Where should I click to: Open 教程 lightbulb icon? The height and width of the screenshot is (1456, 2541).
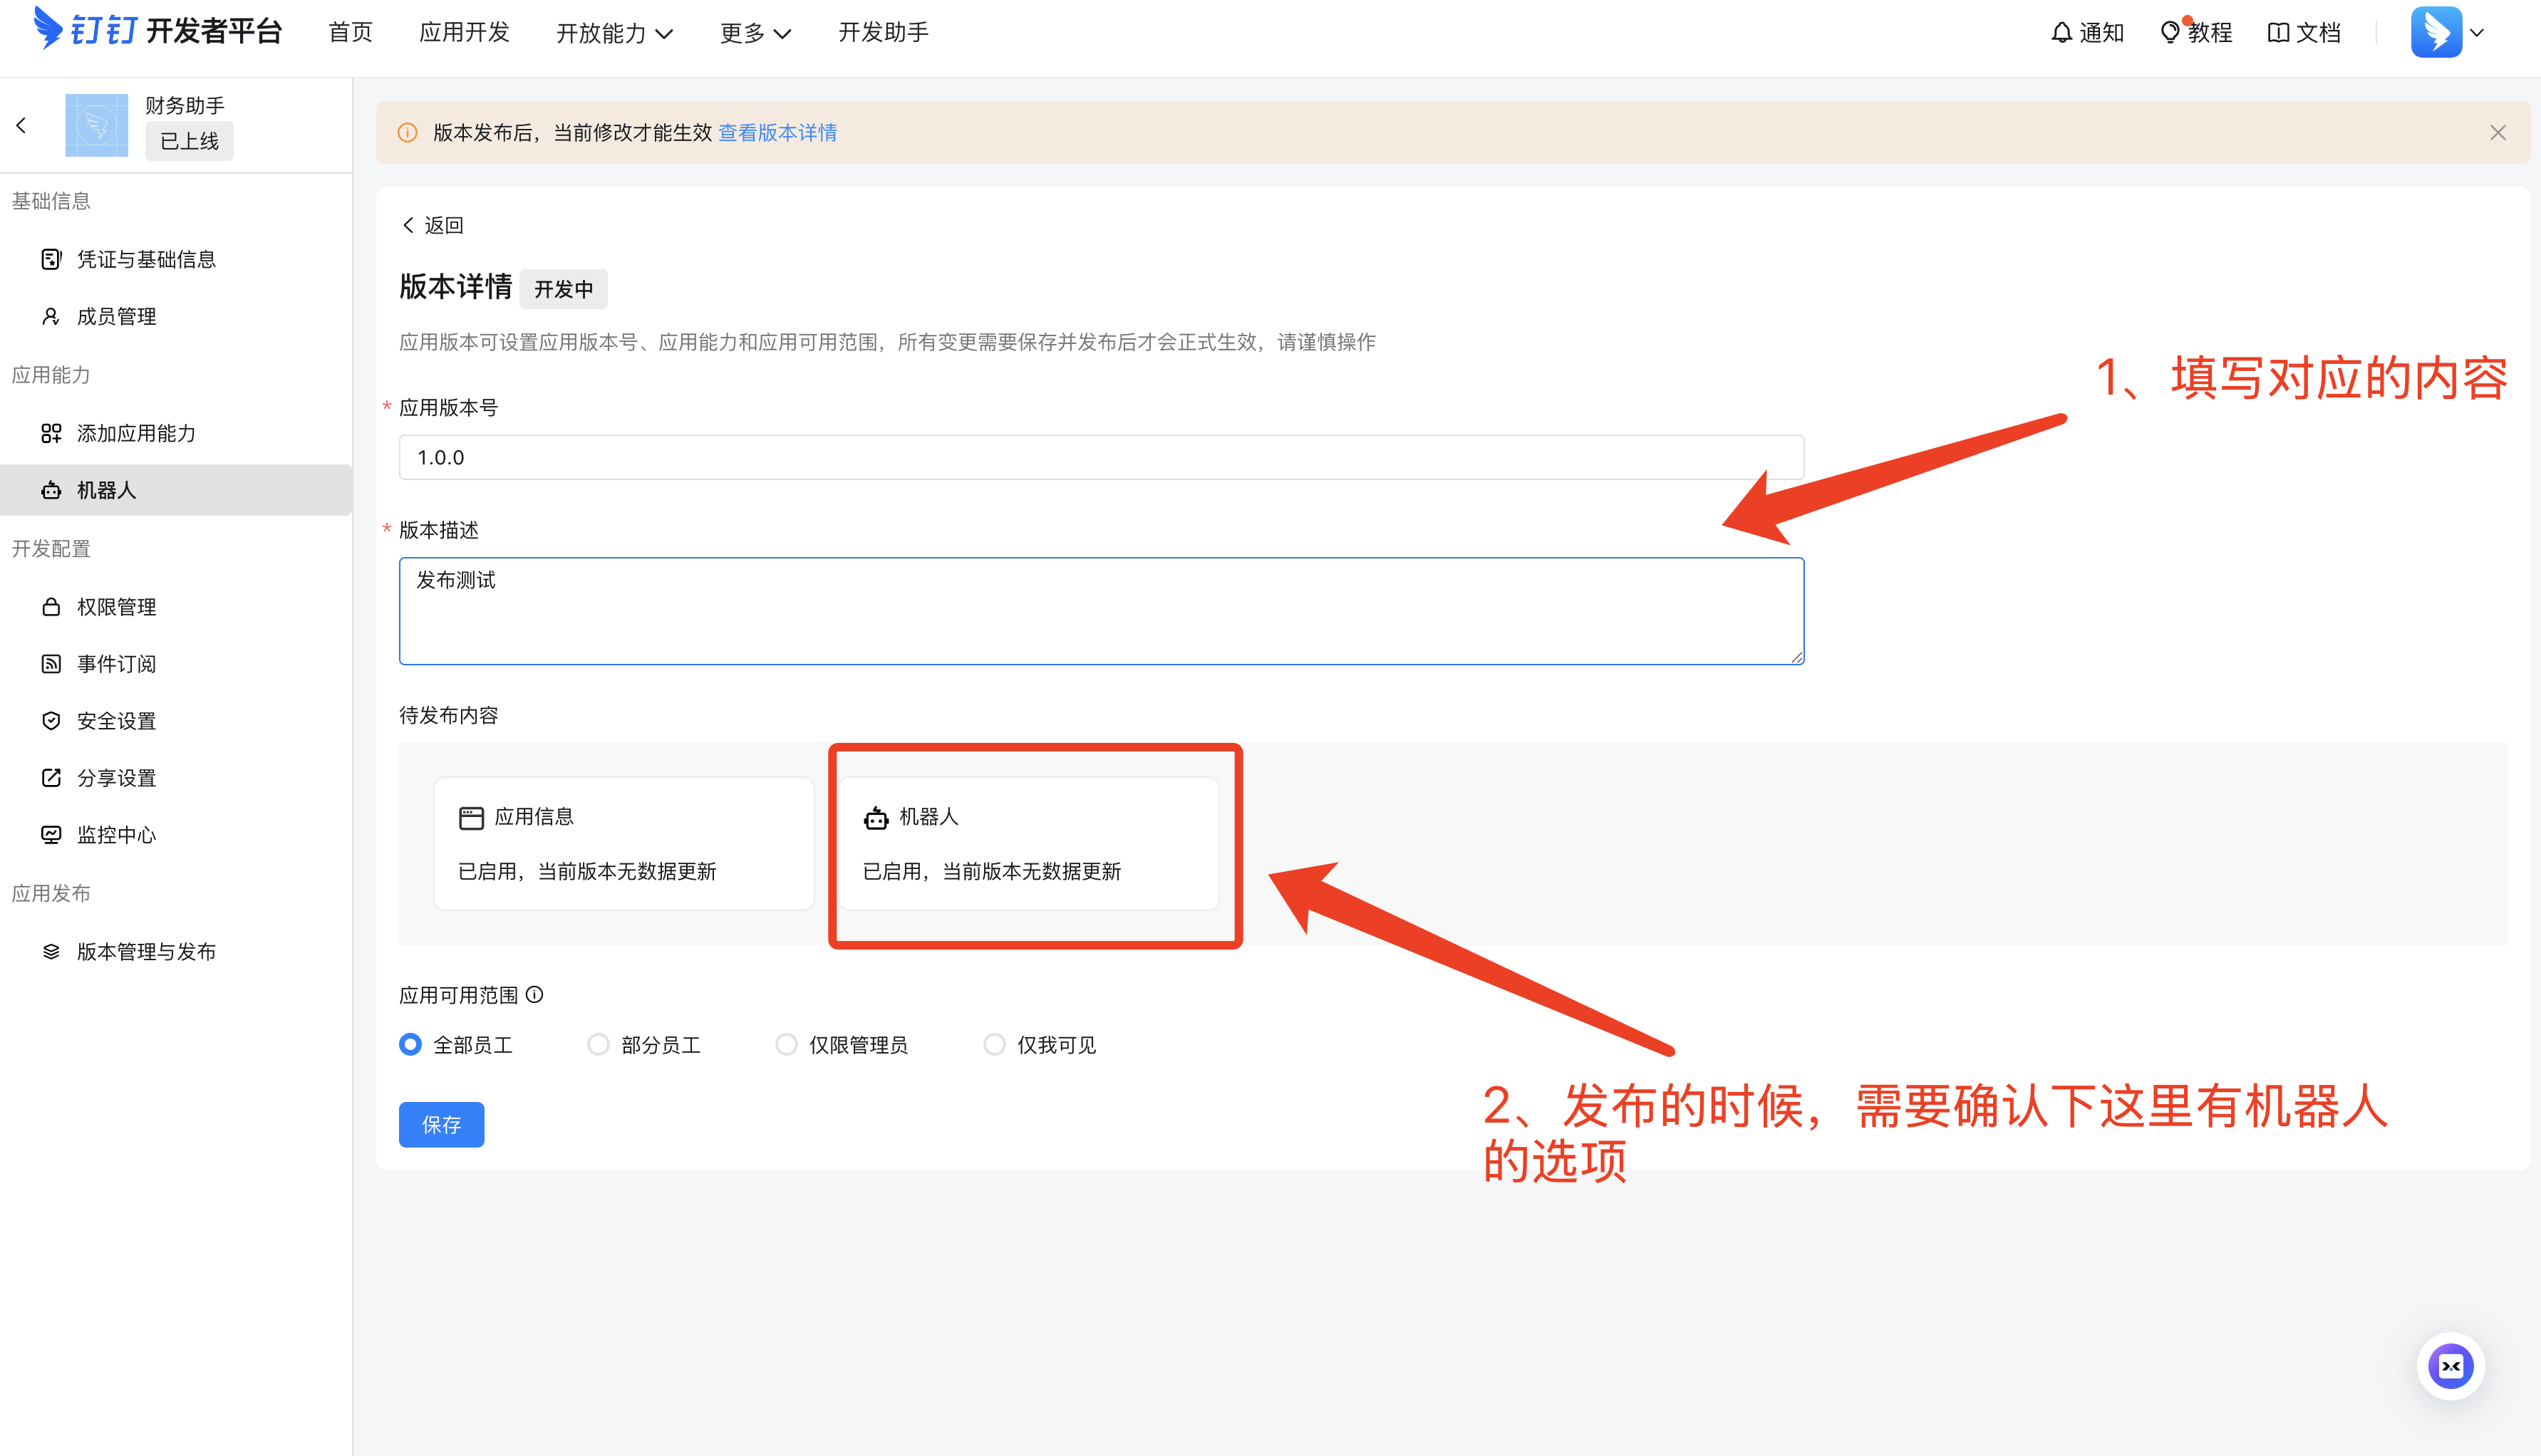(x=2169, y=33)
